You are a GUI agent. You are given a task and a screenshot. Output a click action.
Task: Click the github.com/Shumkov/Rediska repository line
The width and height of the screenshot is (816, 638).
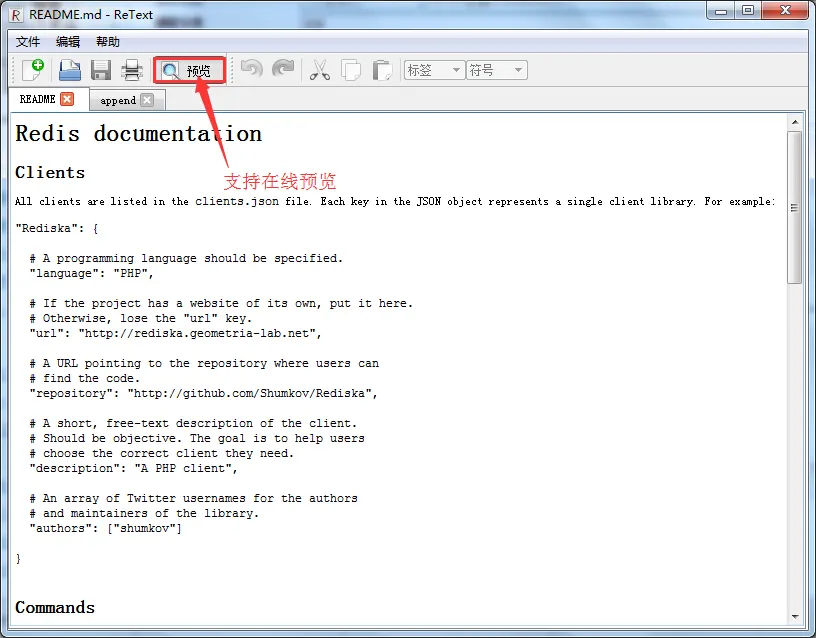203,393
